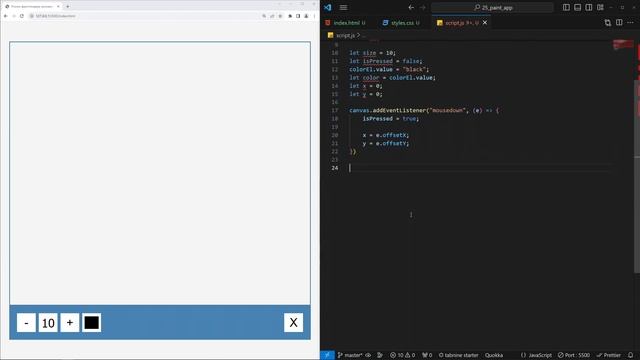Split the editor to the right

pyautogui.click(x=619, y=23)
